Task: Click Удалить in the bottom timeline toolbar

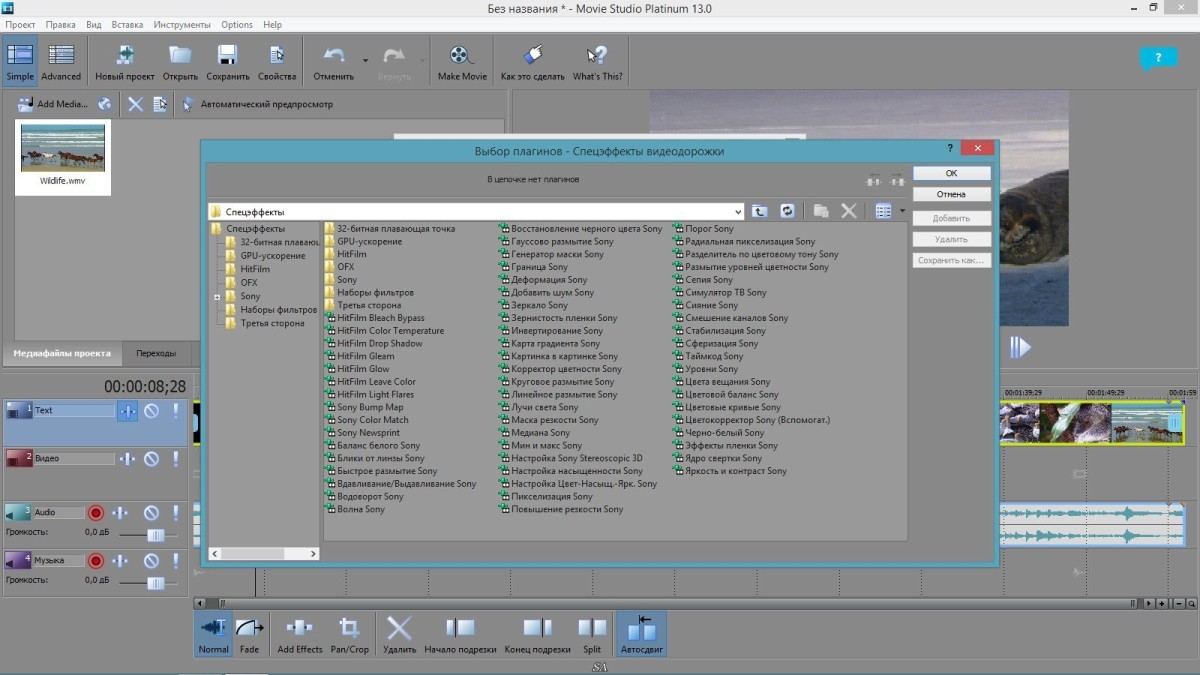Action: click(399, 634)
